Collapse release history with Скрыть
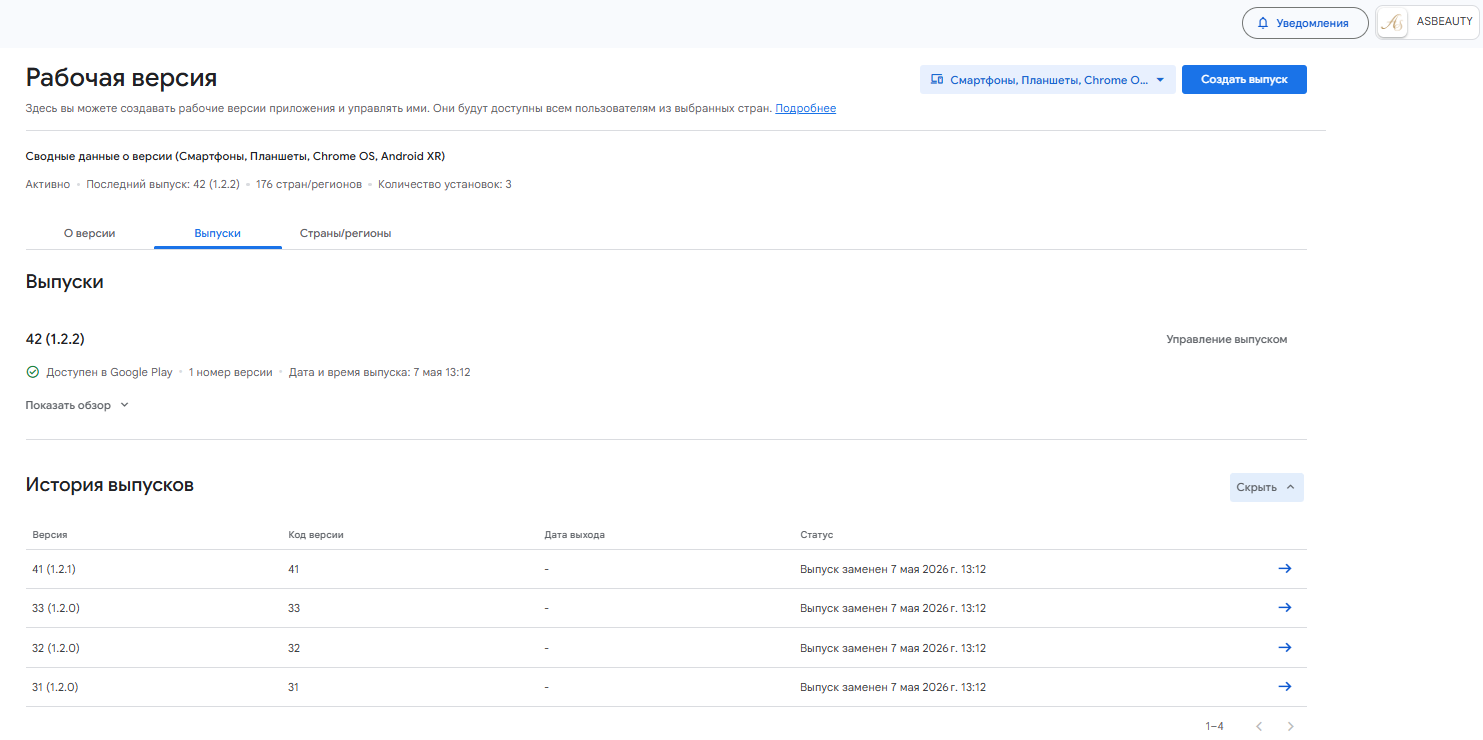Image resolution: width=1483 pixels, height=740 pixels. 1267,487
